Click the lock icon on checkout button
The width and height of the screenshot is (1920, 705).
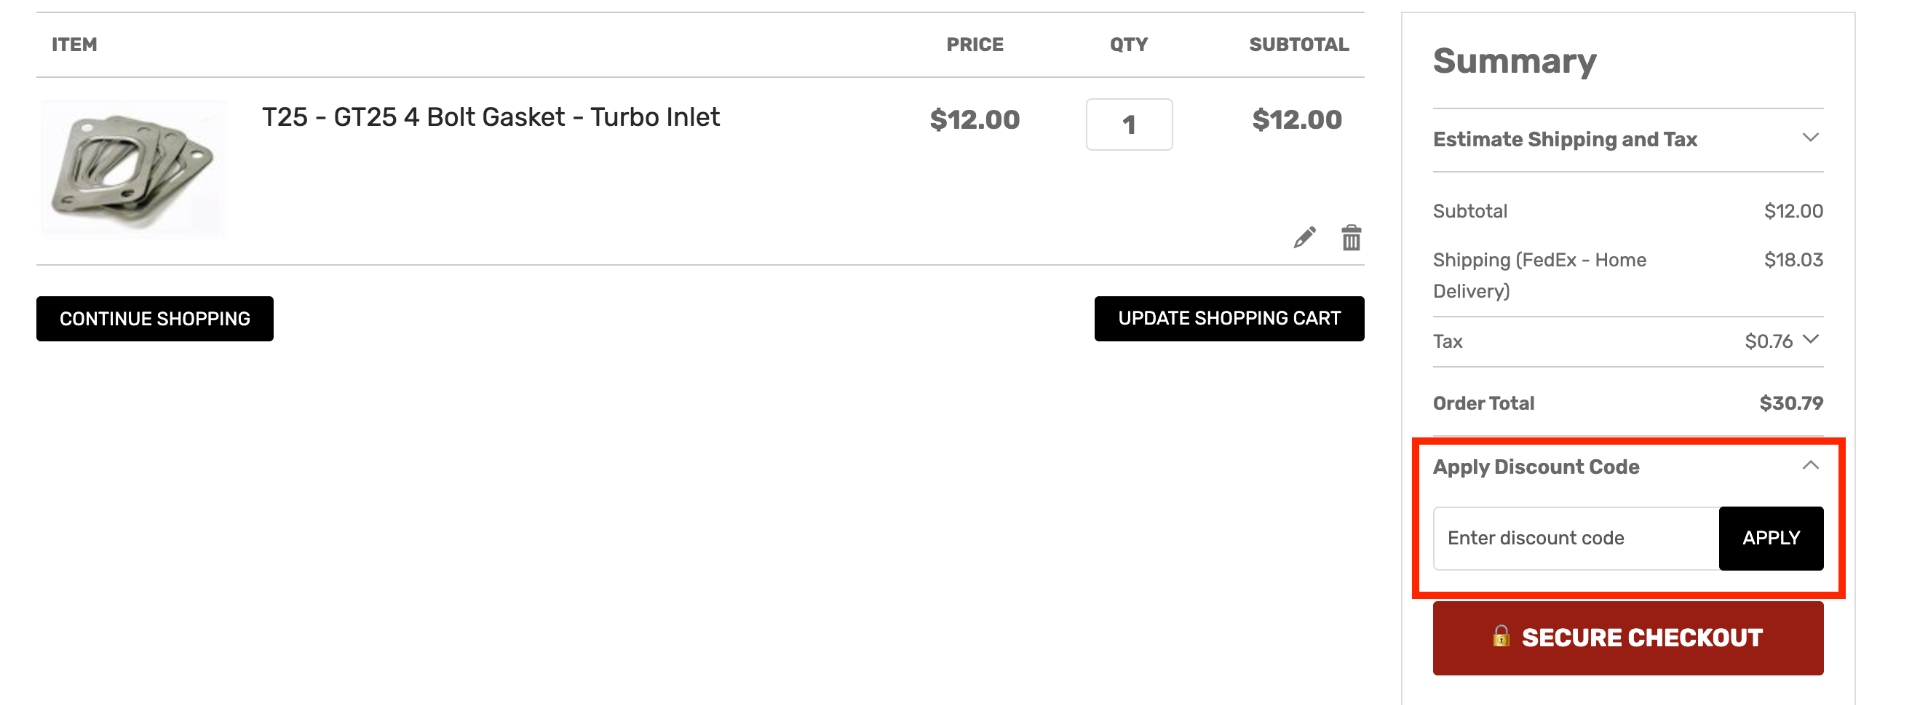(1501, 636)
